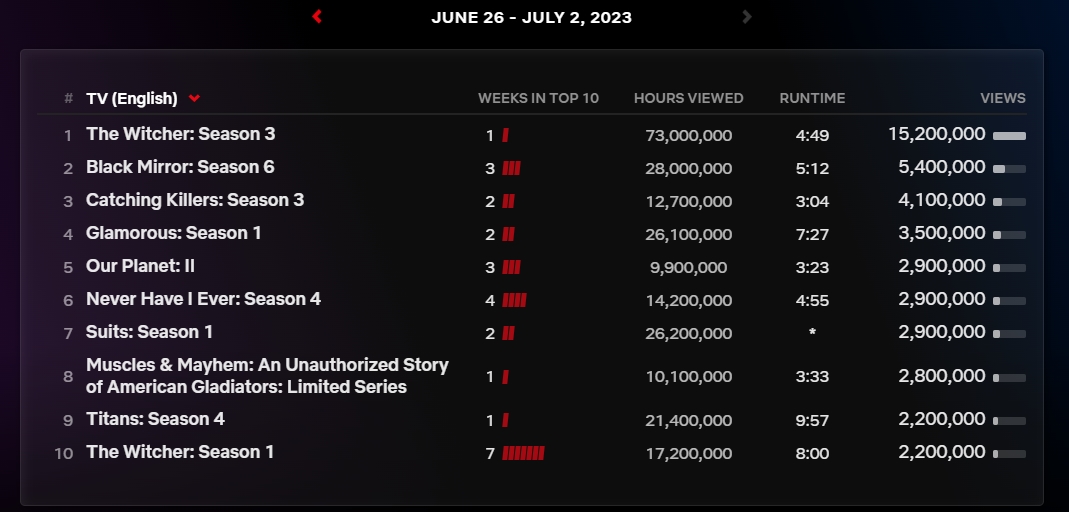Select Never Have I Ever: Season 4

click(x=203, y=299)
